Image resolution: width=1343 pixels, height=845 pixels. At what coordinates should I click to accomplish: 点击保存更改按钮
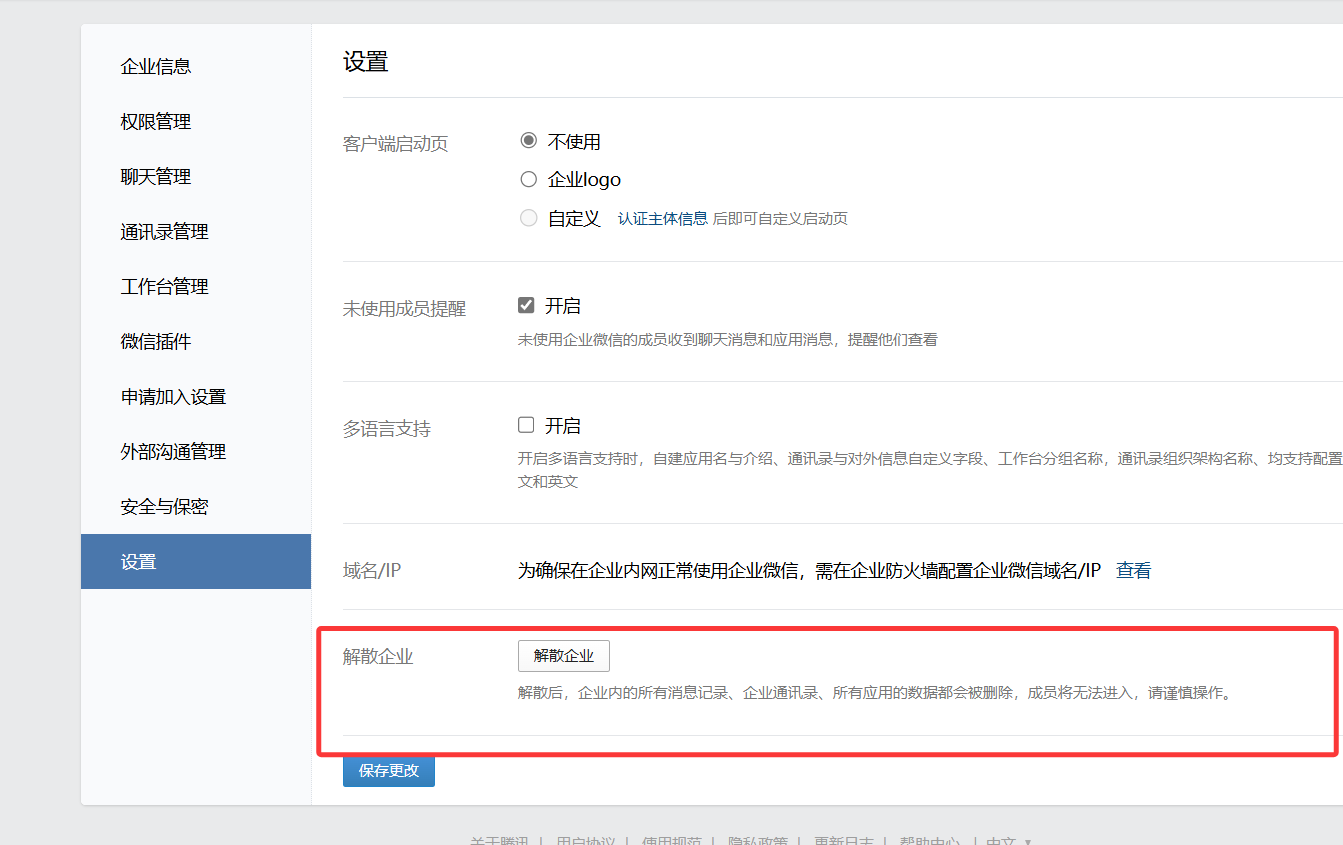[388, 771]
